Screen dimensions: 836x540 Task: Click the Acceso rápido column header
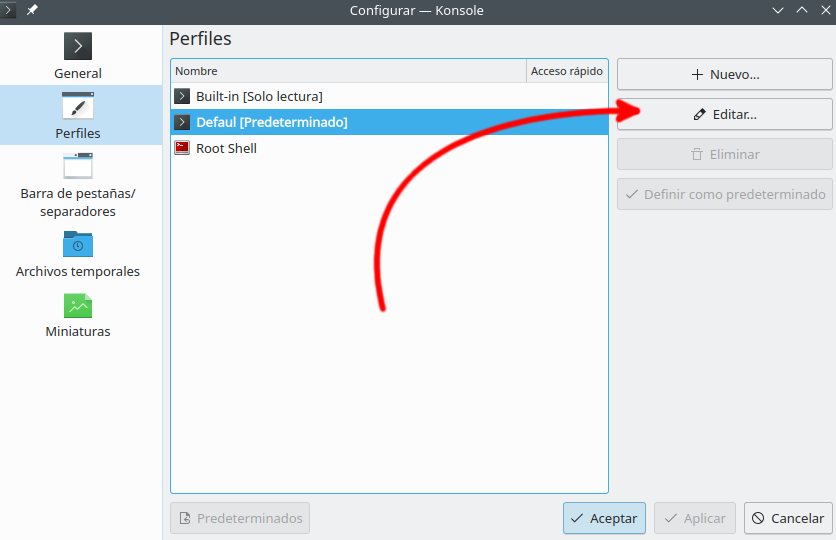tap(566, 71)
